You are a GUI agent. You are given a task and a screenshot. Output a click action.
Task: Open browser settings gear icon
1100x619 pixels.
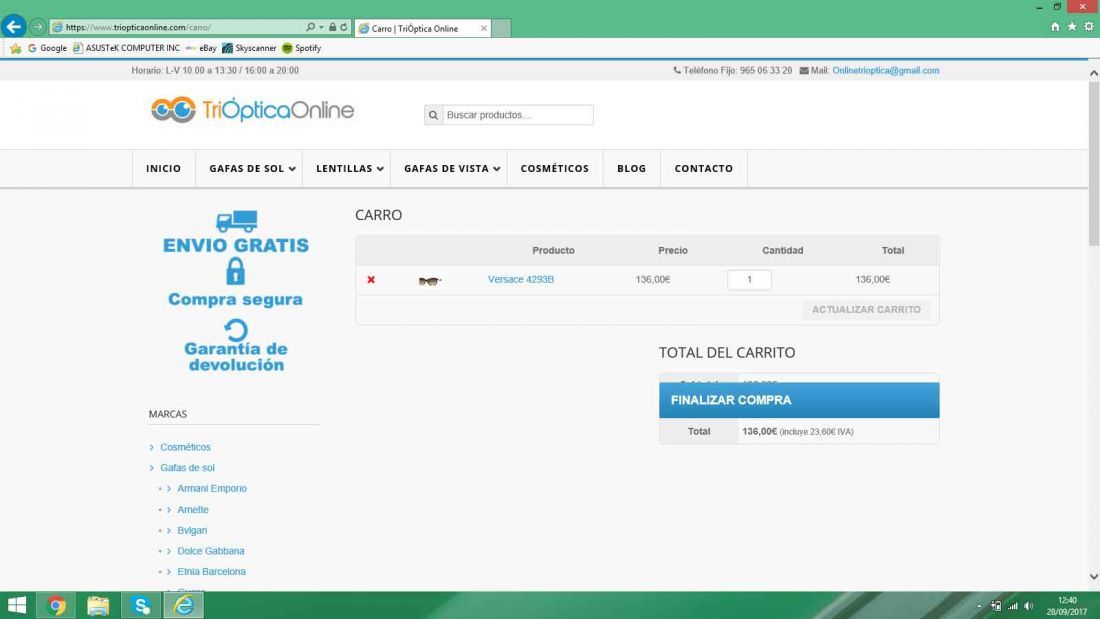pos(1089,27)
